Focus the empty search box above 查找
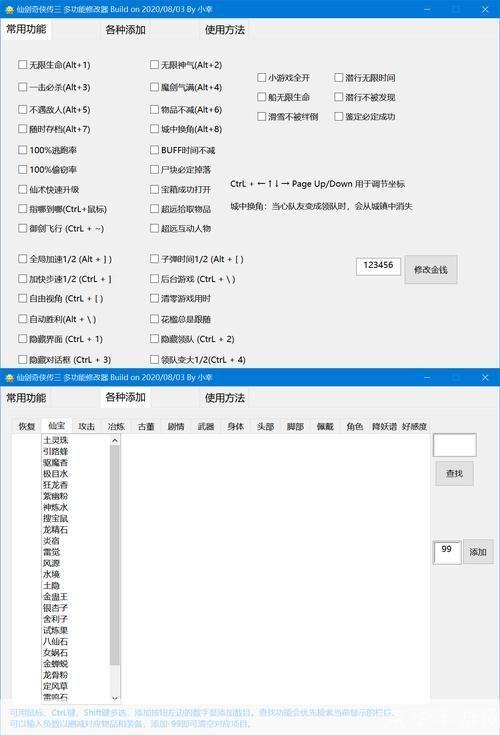The image size is (500, 735). pos(455,445)
